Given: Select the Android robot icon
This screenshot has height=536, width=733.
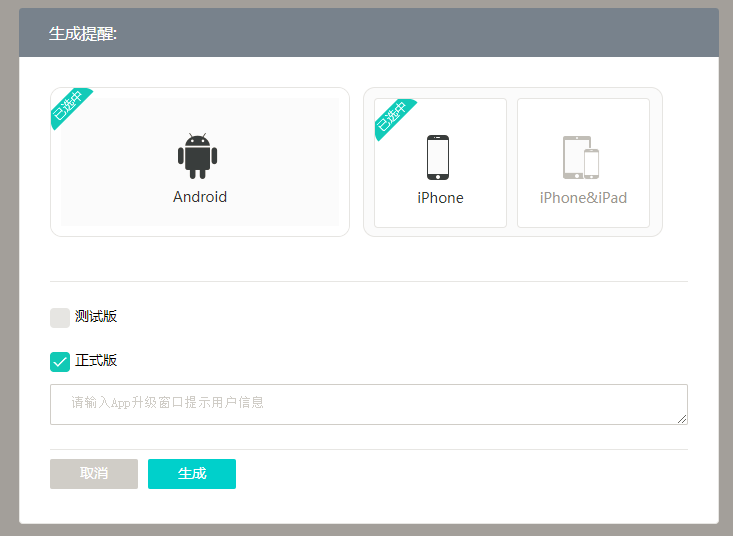Looking at the screenshot, I should (197, 156).
